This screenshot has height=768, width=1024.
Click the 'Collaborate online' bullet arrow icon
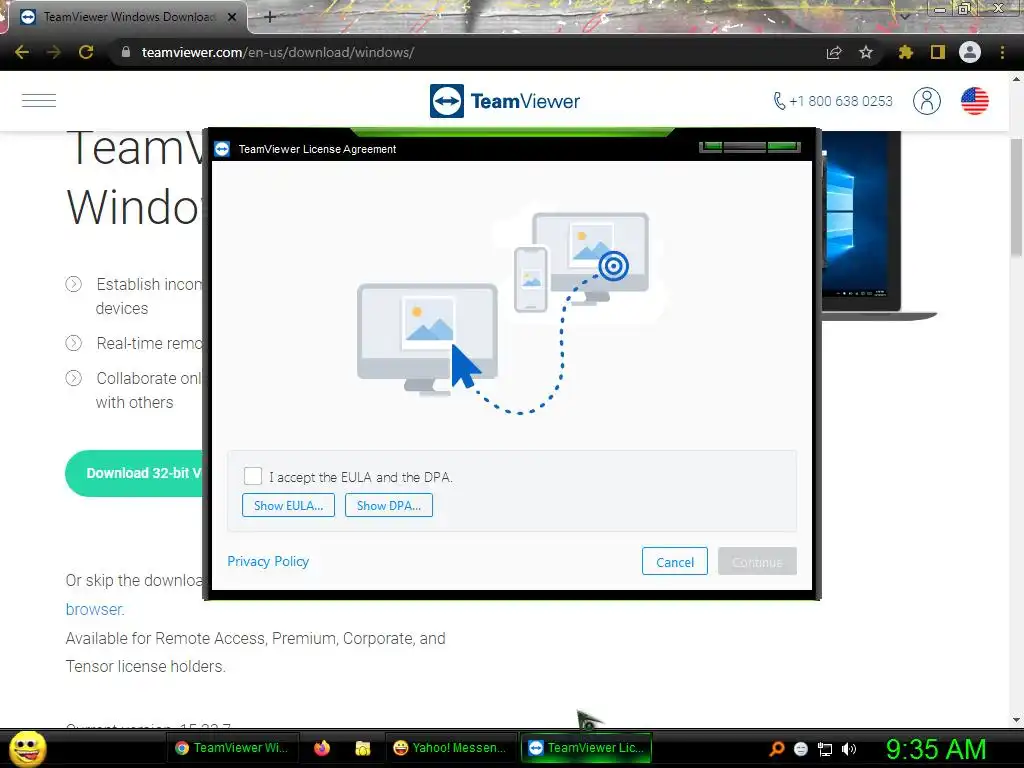pyautogui.click(x=74, y=378)
